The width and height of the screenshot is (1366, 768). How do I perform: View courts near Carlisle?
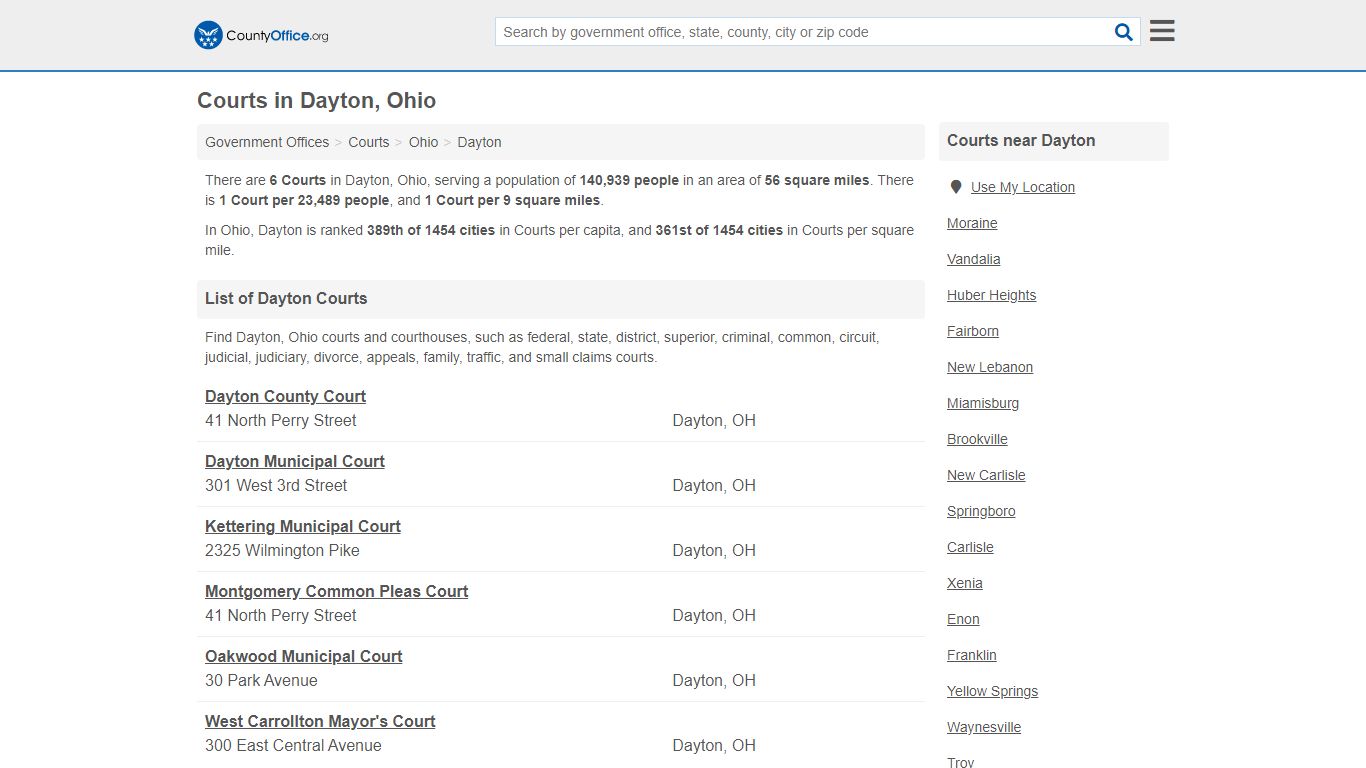[970, 547]
